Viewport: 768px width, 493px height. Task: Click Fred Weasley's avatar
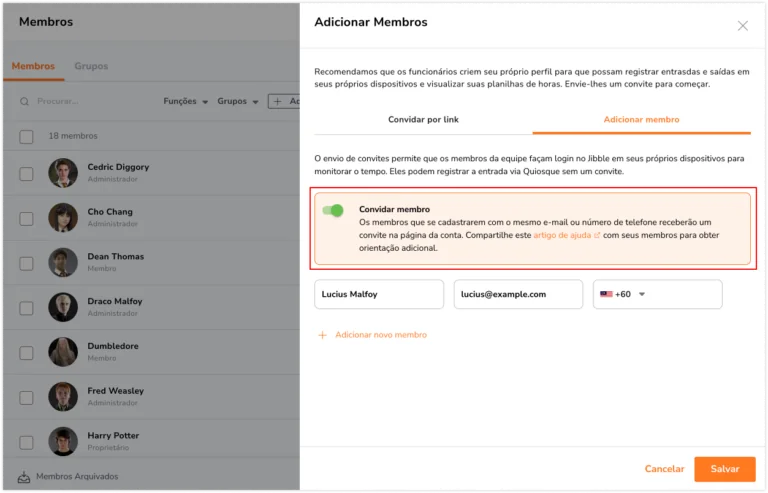click(x=63, y=397)
